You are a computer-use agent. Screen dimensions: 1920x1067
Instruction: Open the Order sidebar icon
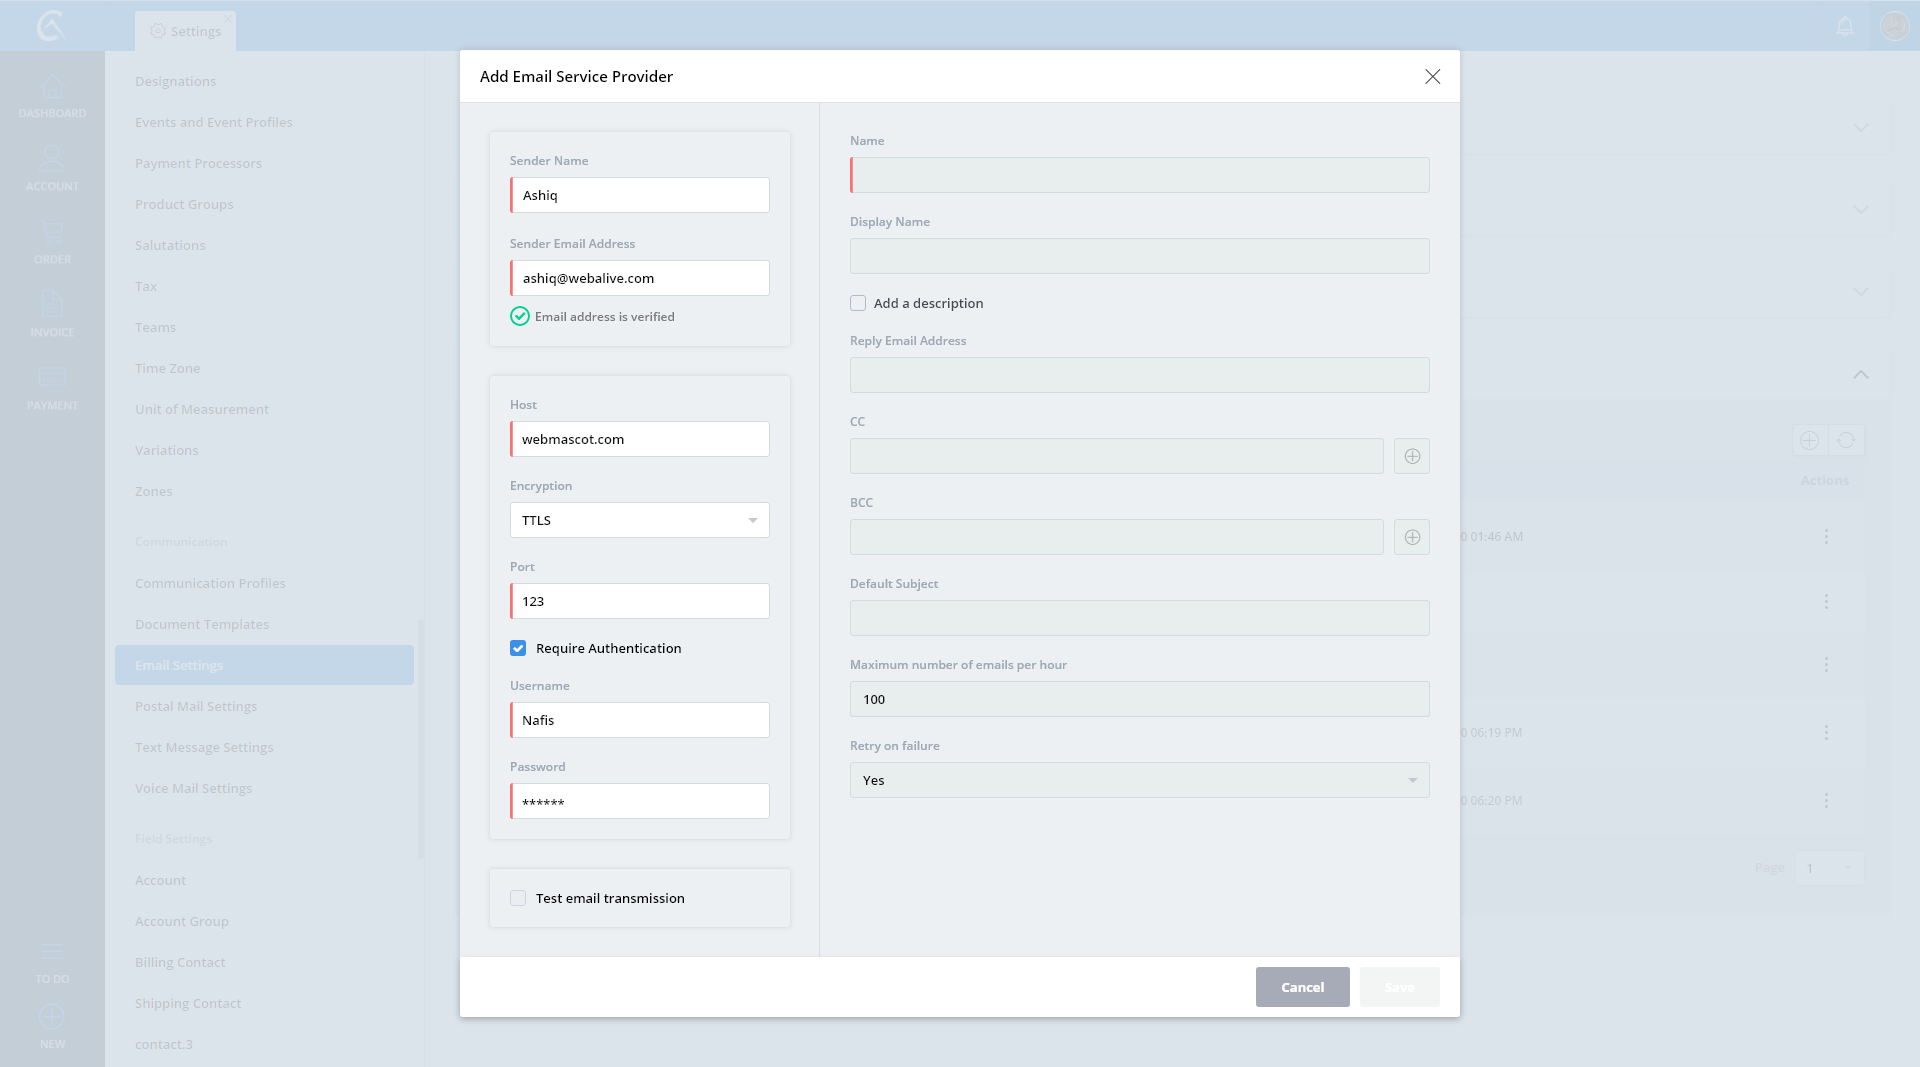[52, 242]
